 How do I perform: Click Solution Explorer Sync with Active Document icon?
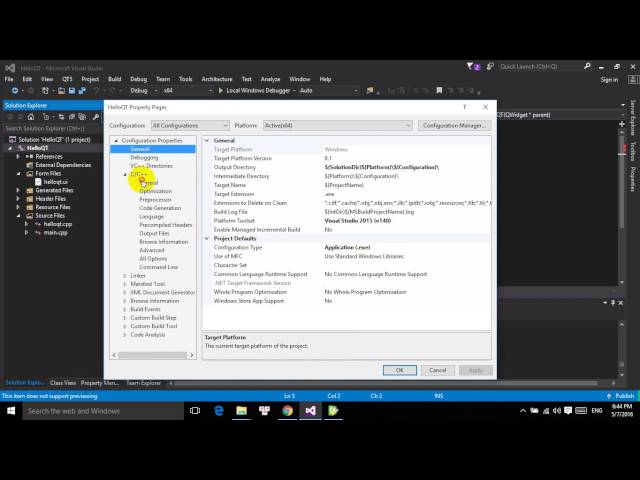pyautogui.click(x=61, y=117)
